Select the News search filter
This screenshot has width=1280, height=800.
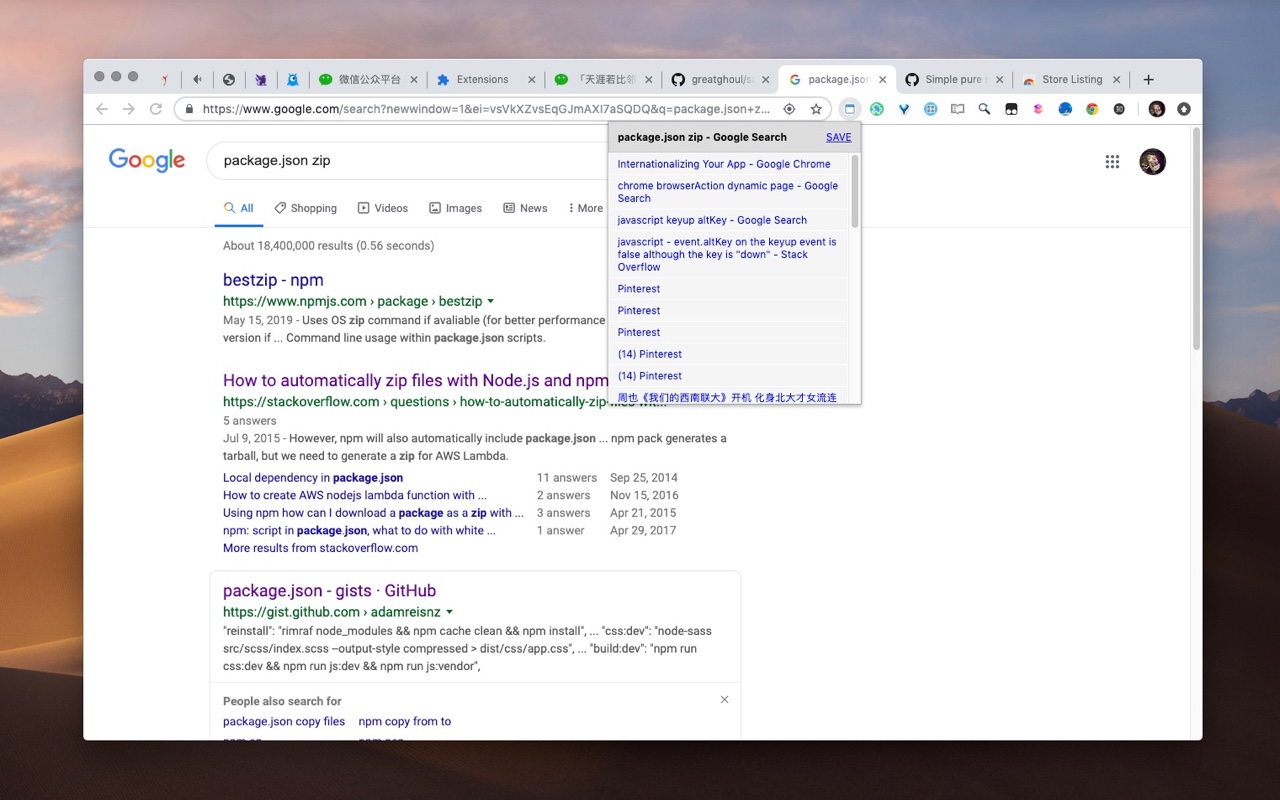[x=525, y=208]
